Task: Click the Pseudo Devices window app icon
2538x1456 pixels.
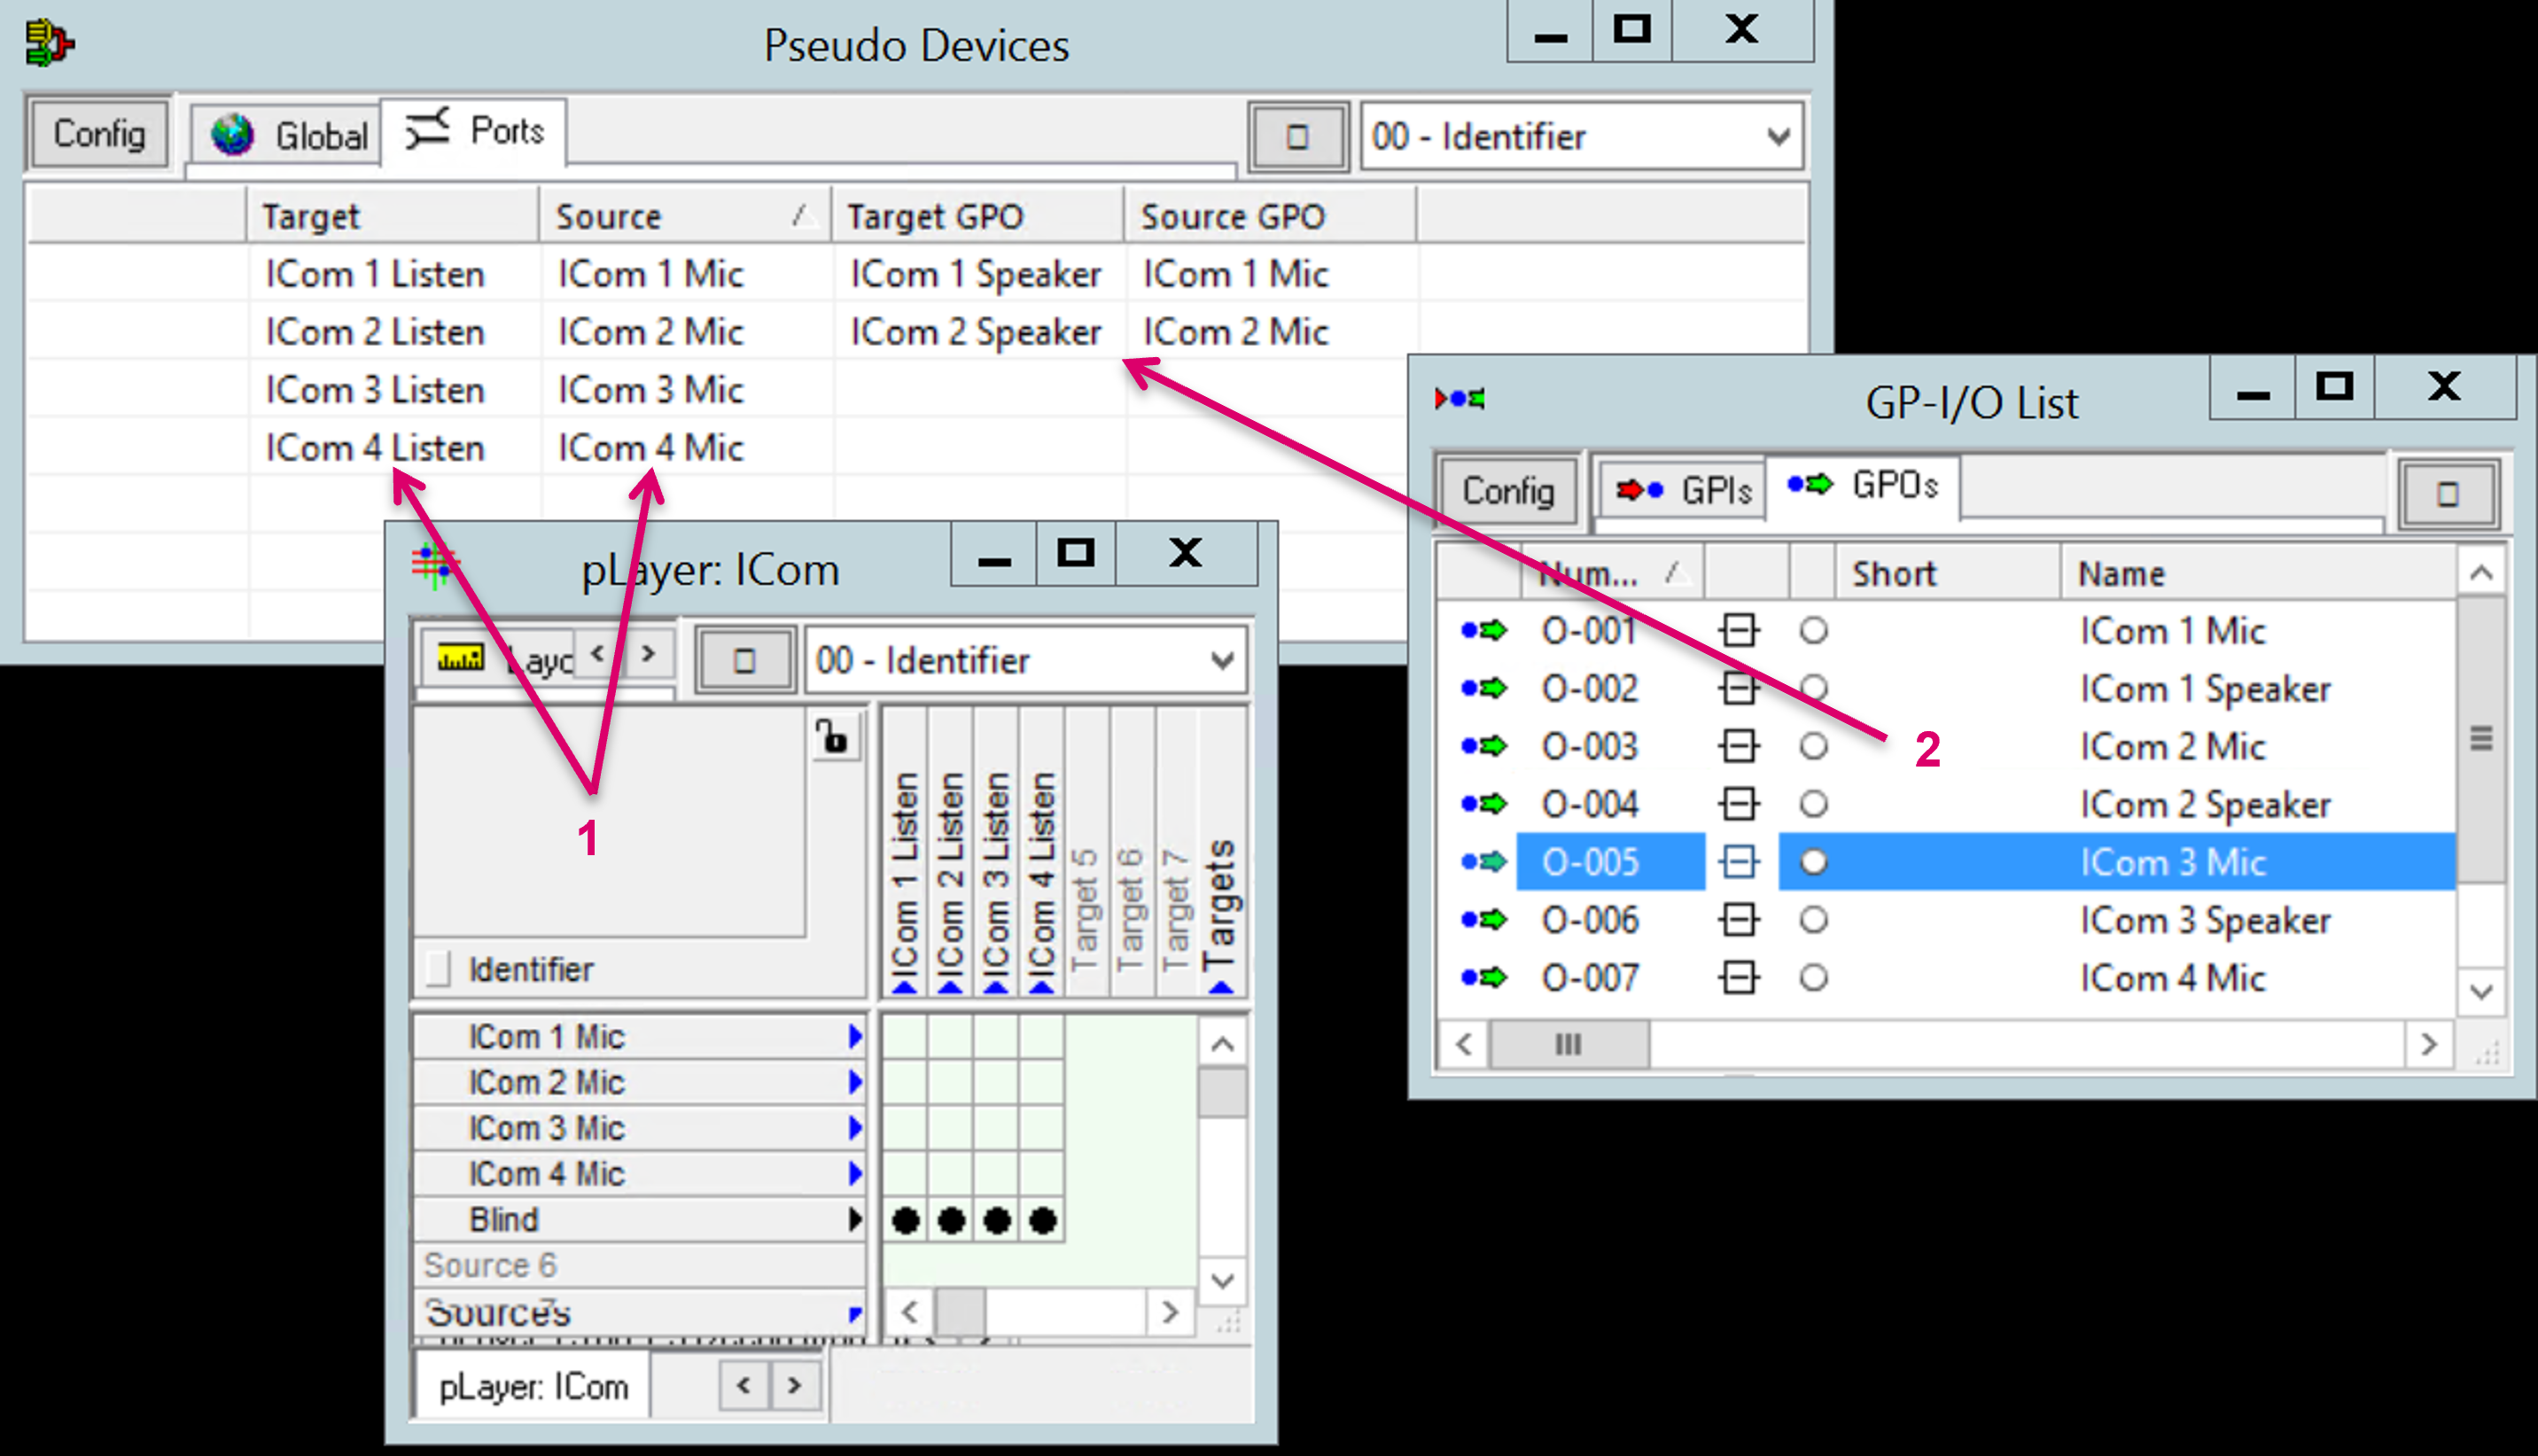Action: 49,44
